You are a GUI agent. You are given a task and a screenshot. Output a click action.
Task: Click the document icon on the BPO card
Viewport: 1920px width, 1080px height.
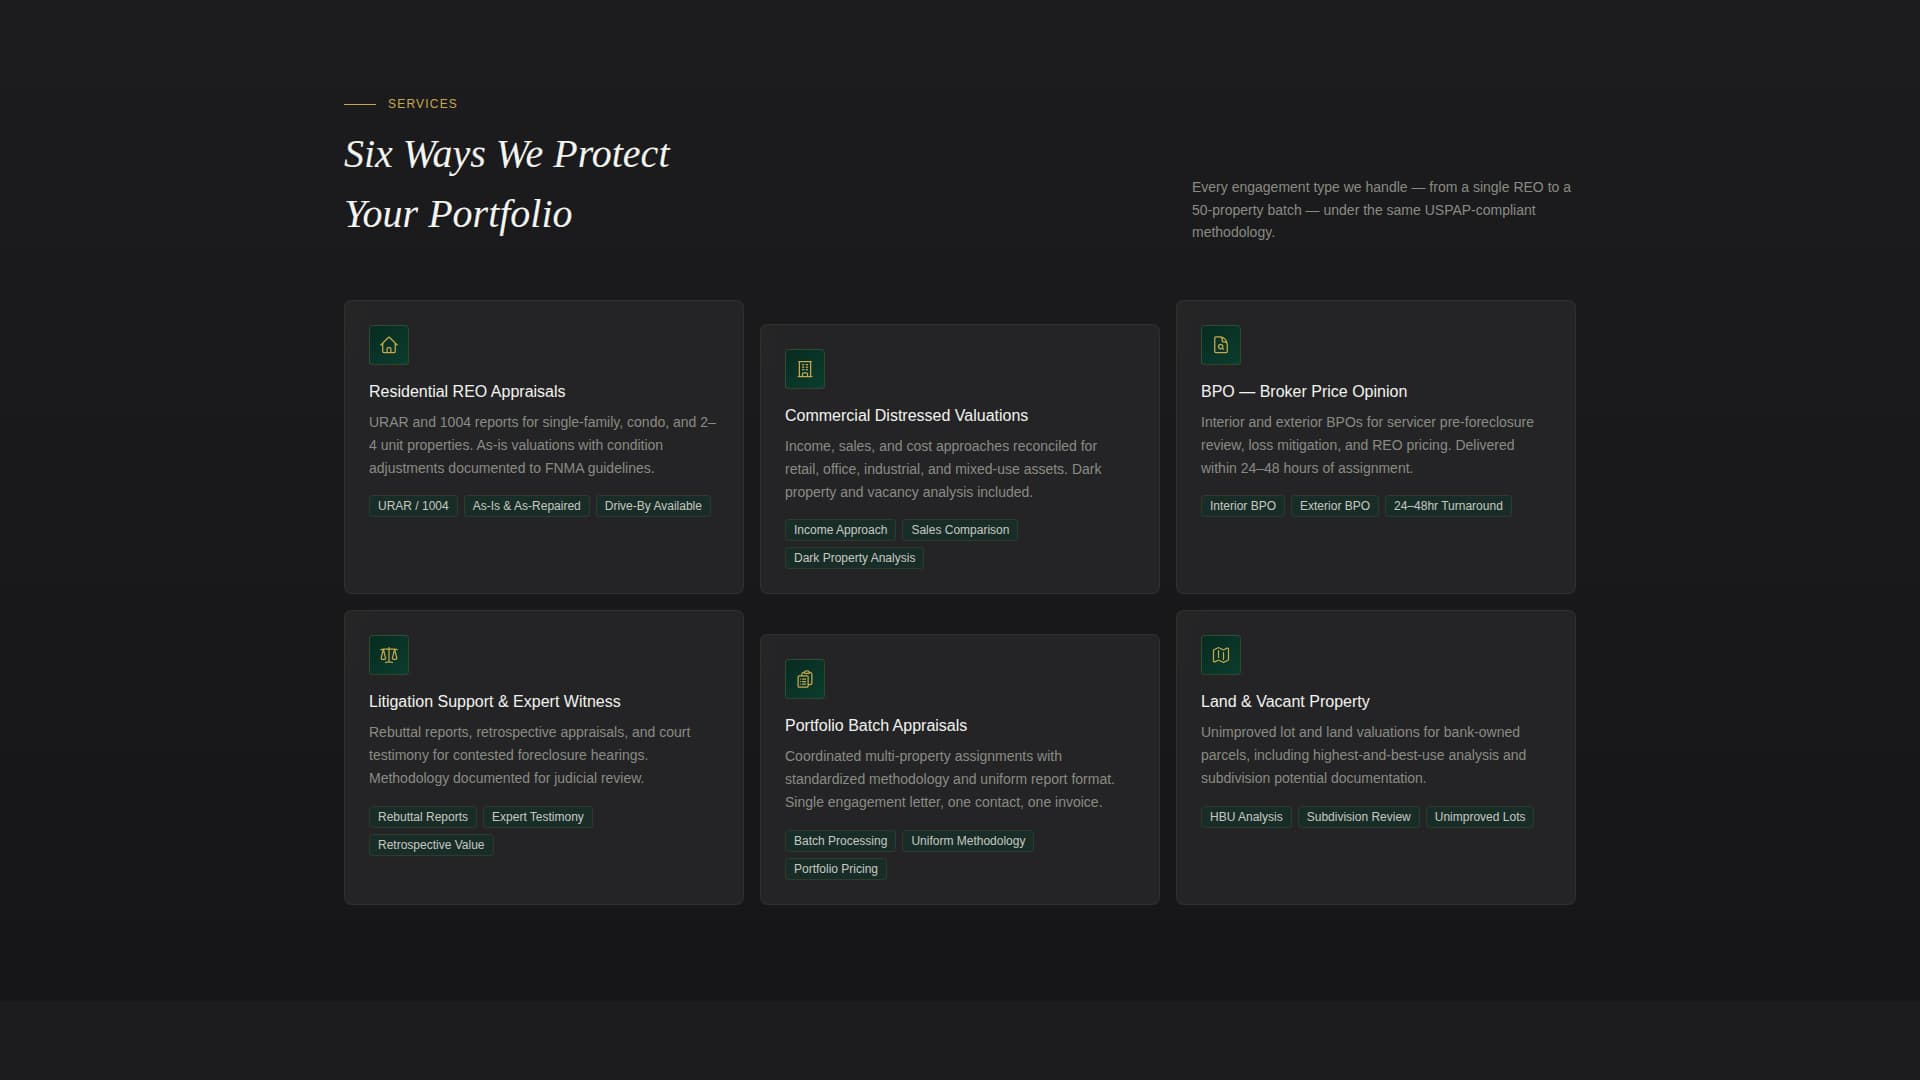click(x=1221, y=345)
